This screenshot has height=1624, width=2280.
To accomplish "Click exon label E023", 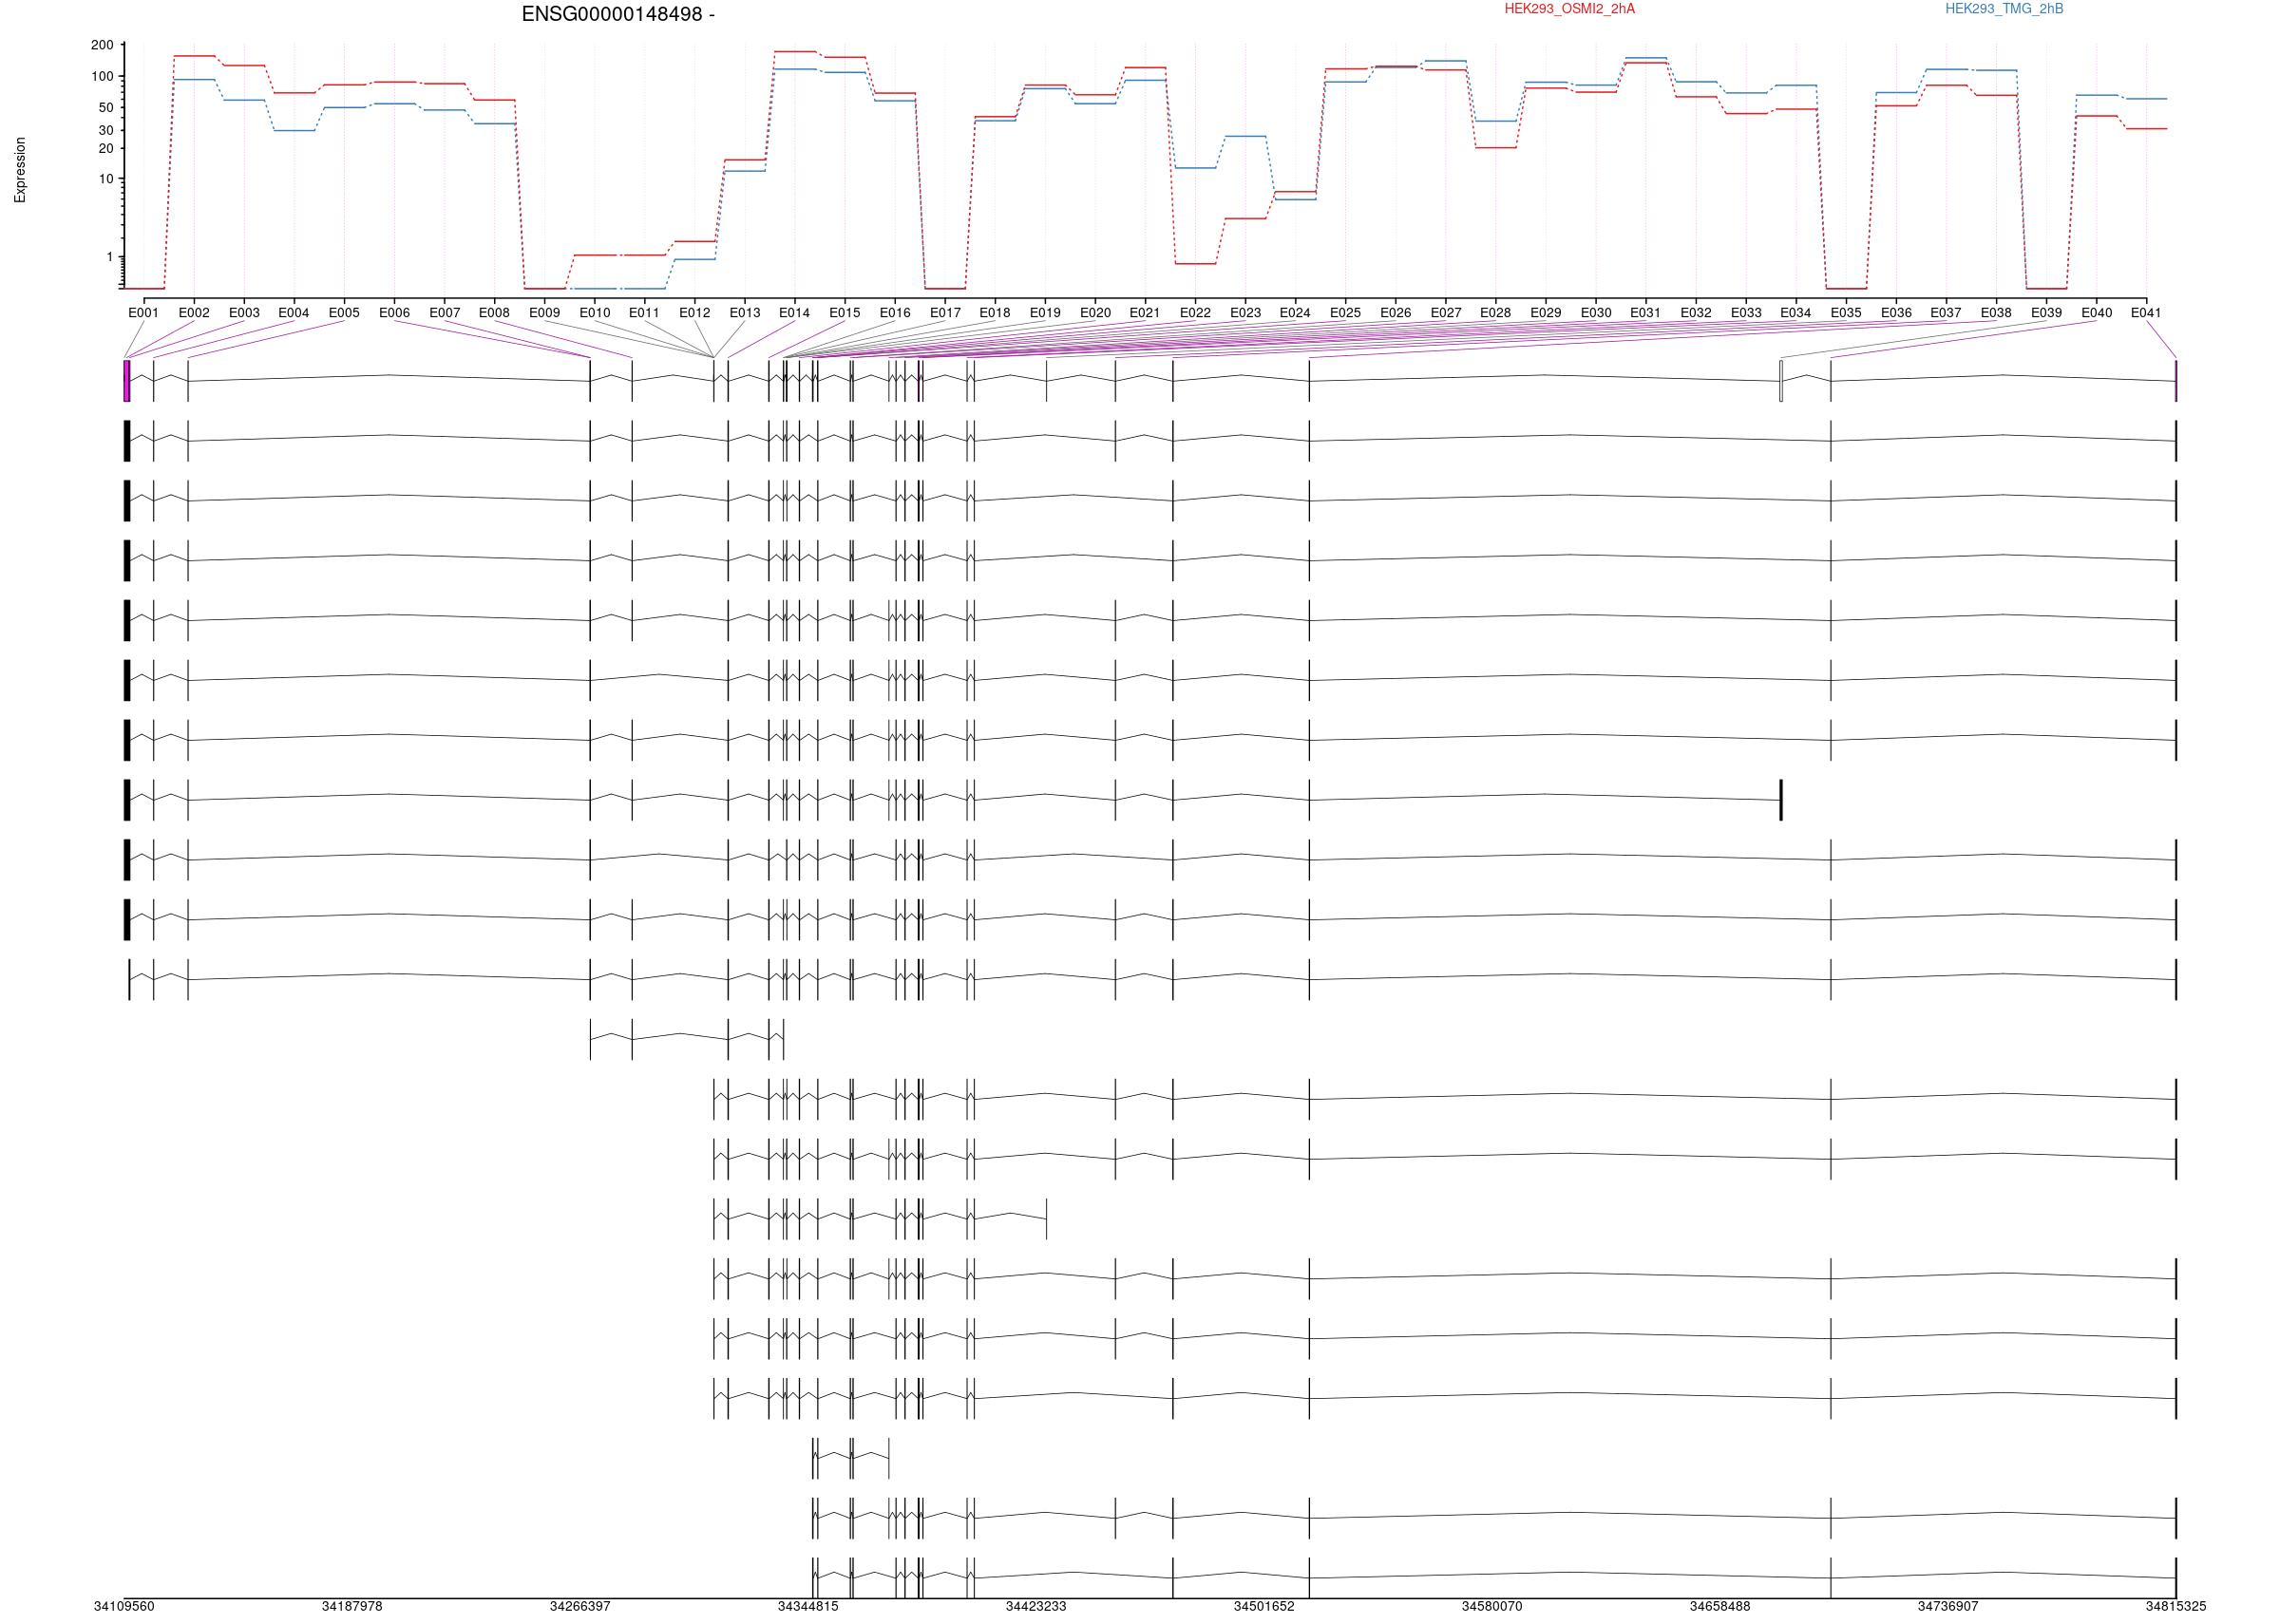I will [1245, 313].
